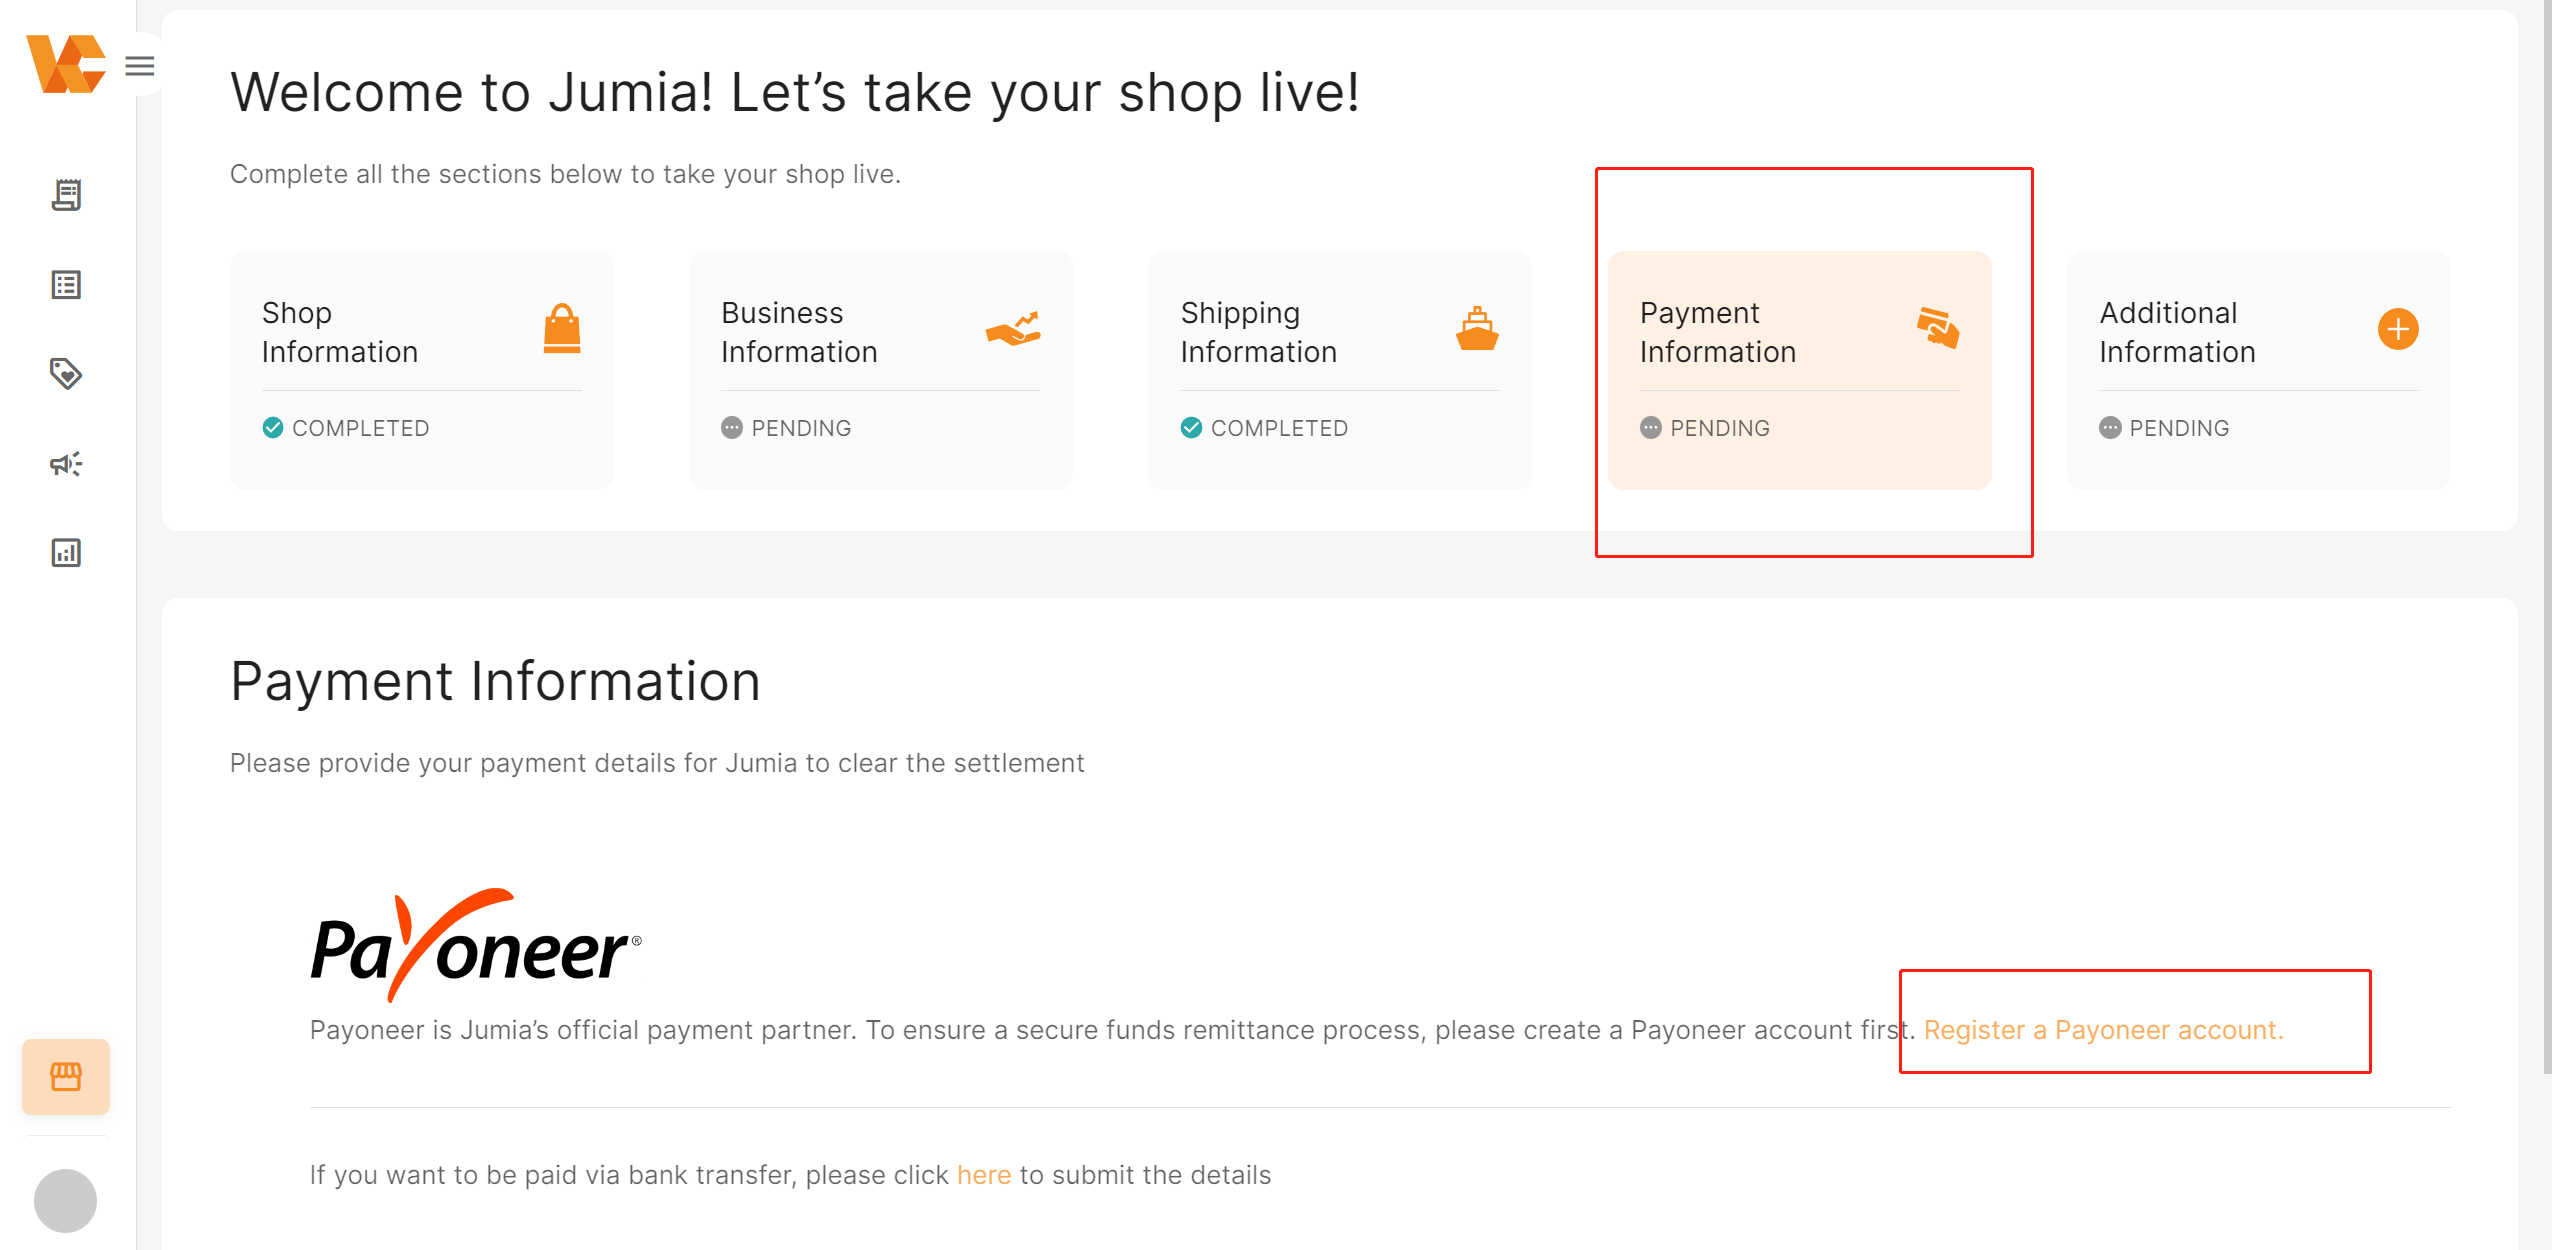Open the promotions tag sidebar icon
The image size is (2552, 1250).
pyautogui.click(x=66, y=374)
